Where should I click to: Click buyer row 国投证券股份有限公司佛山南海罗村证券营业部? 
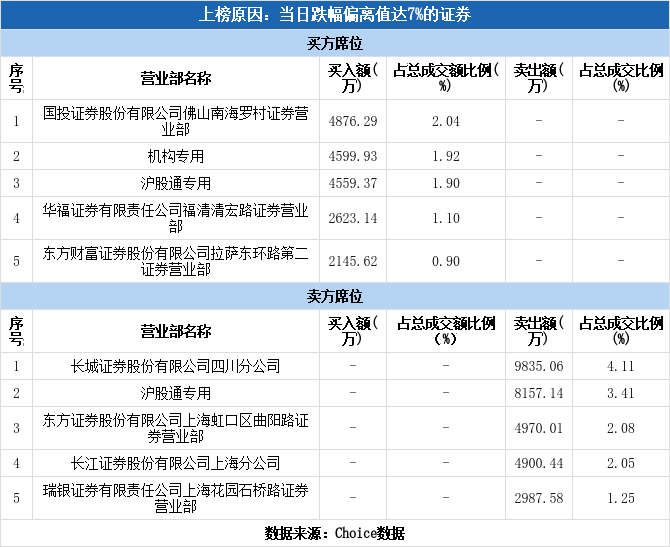click(x=176, y=121)
